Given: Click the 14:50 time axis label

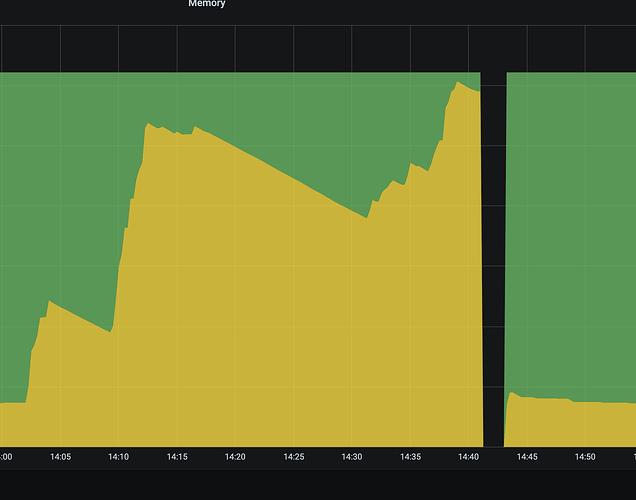Looking at the screenshot, I should pyautogui.click(x=585, y=457).
